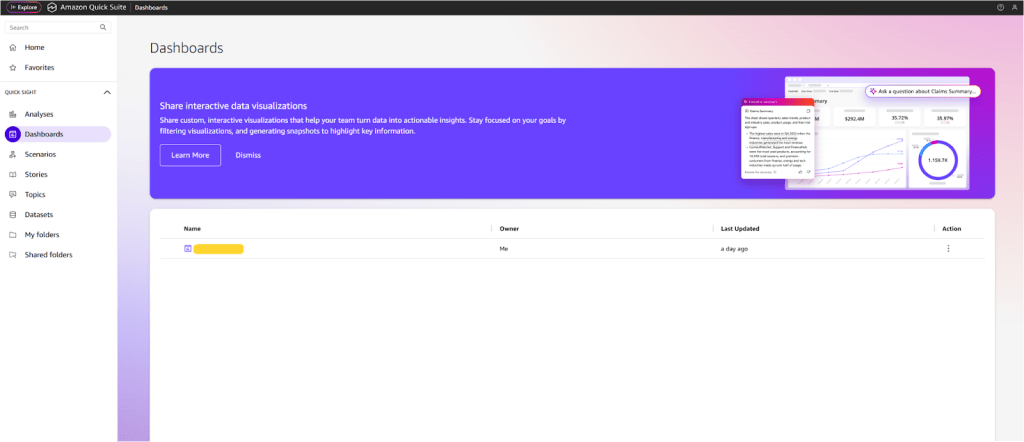Open the Stories section
Viewport: 1024px width, 442px height.
coord(36,174)
